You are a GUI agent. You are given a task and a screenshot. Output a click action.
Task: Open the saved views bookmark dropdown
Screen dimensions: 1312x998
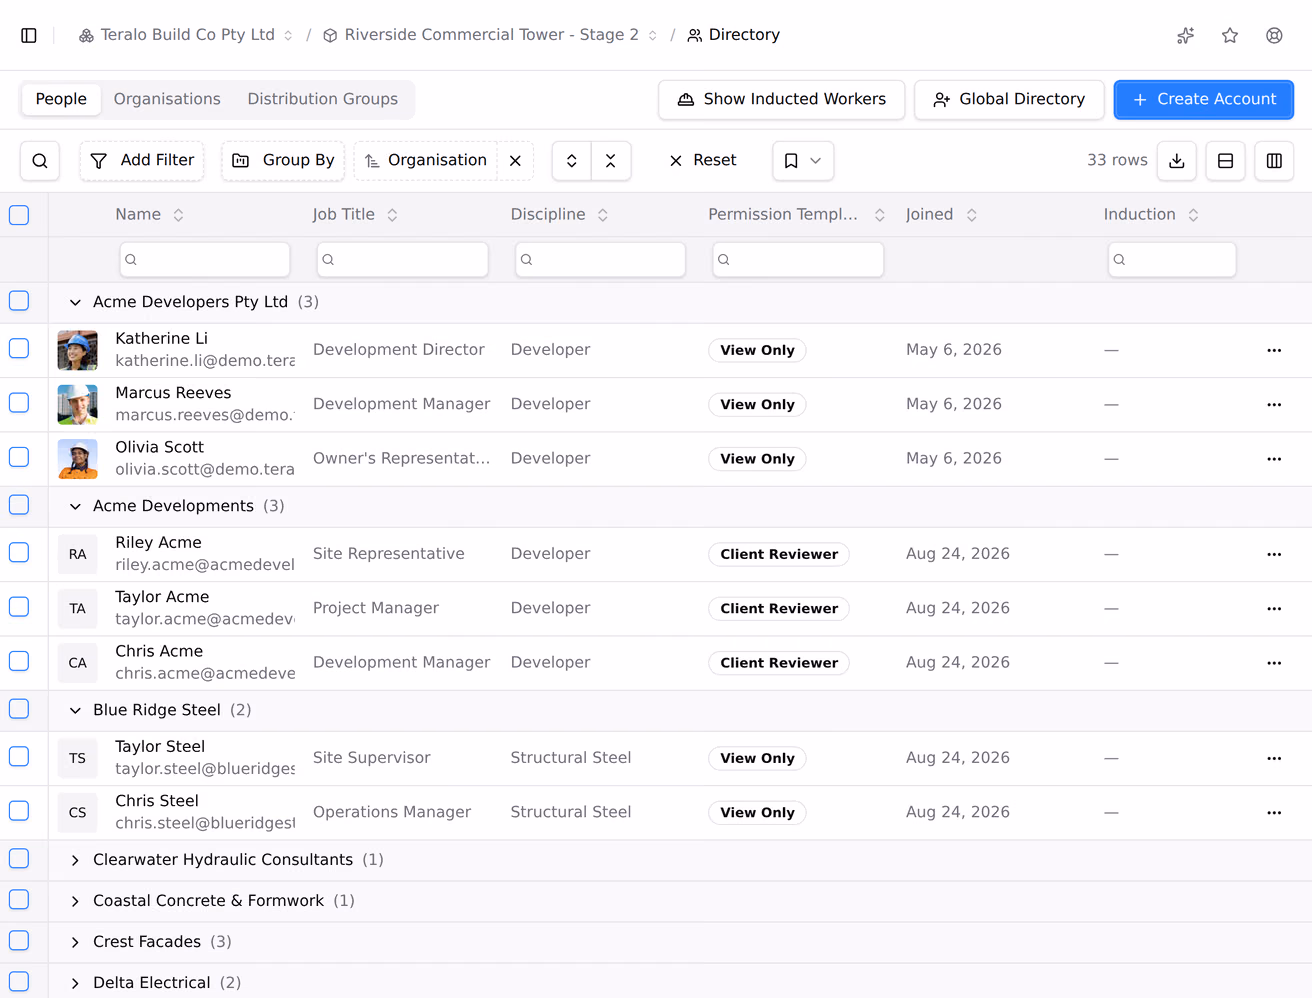(803, 161)
